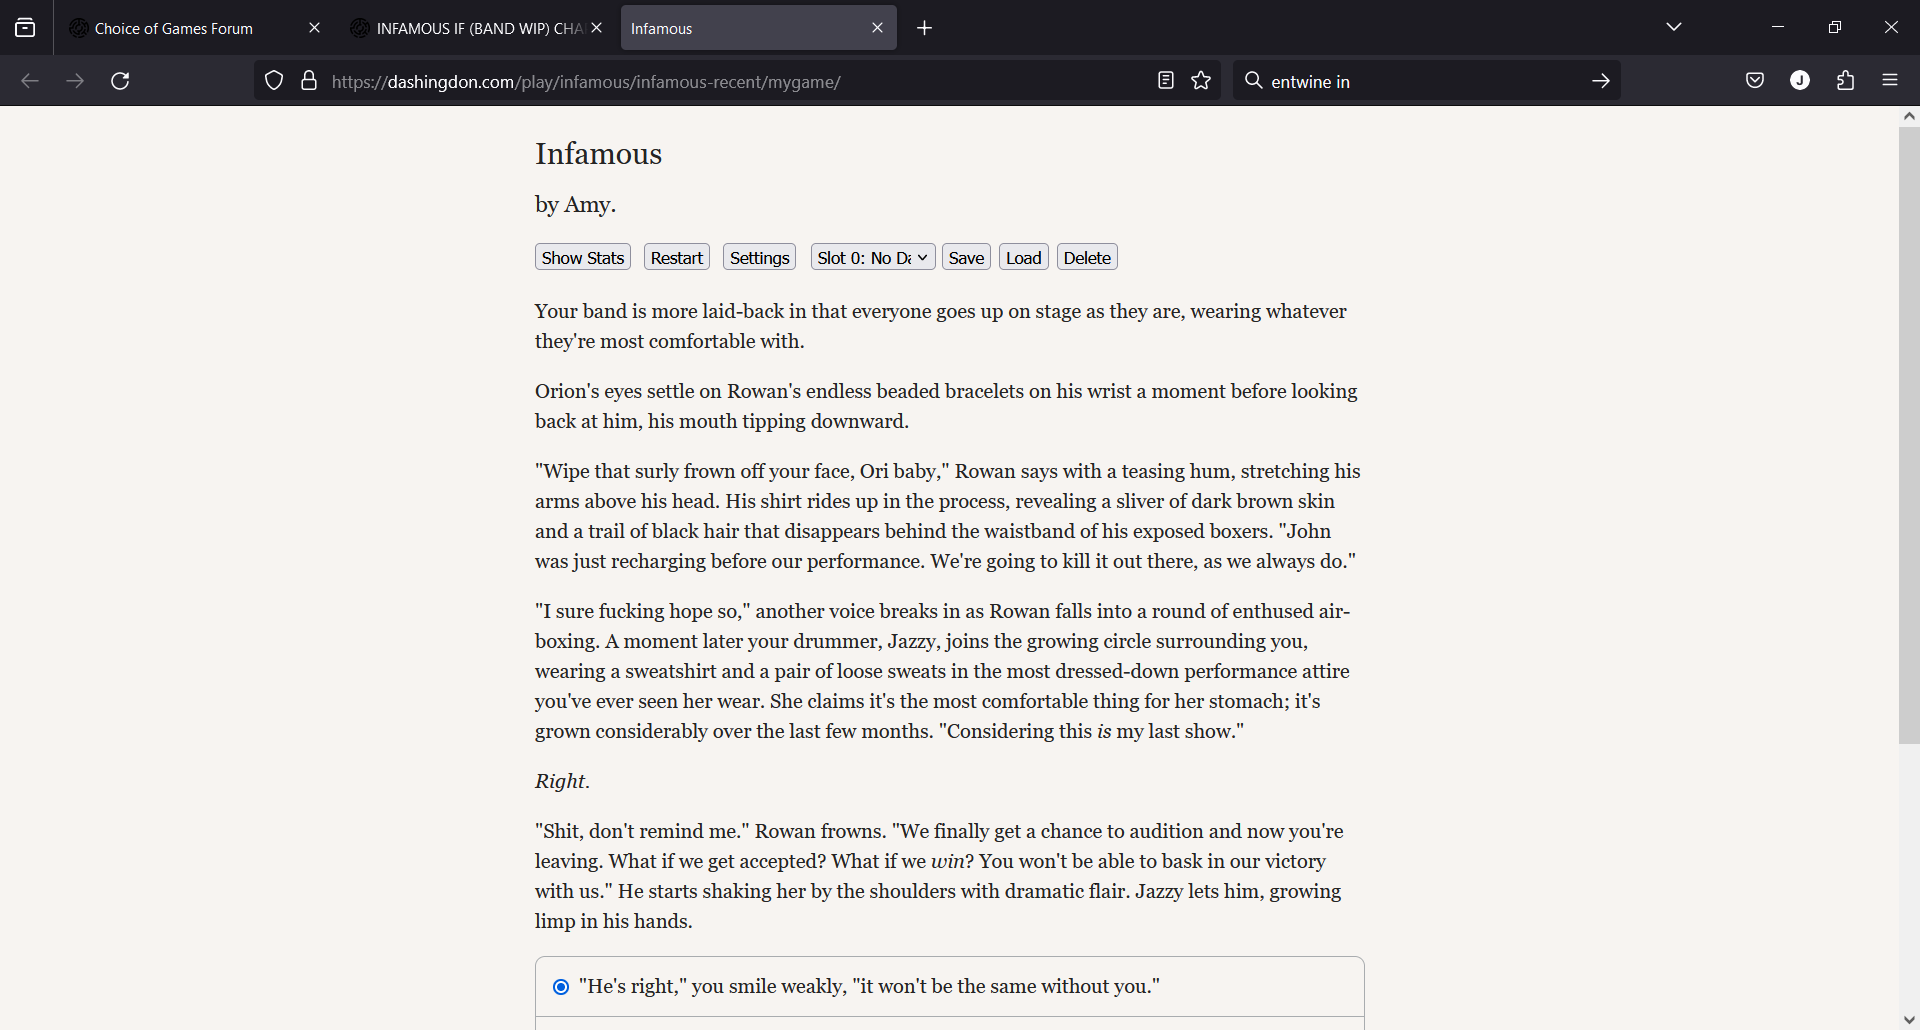The width and height of the screenshot is (1920, 1030).
Task: Minimize the browser window
Action: pyautogui.click(x=1777, y=27)
